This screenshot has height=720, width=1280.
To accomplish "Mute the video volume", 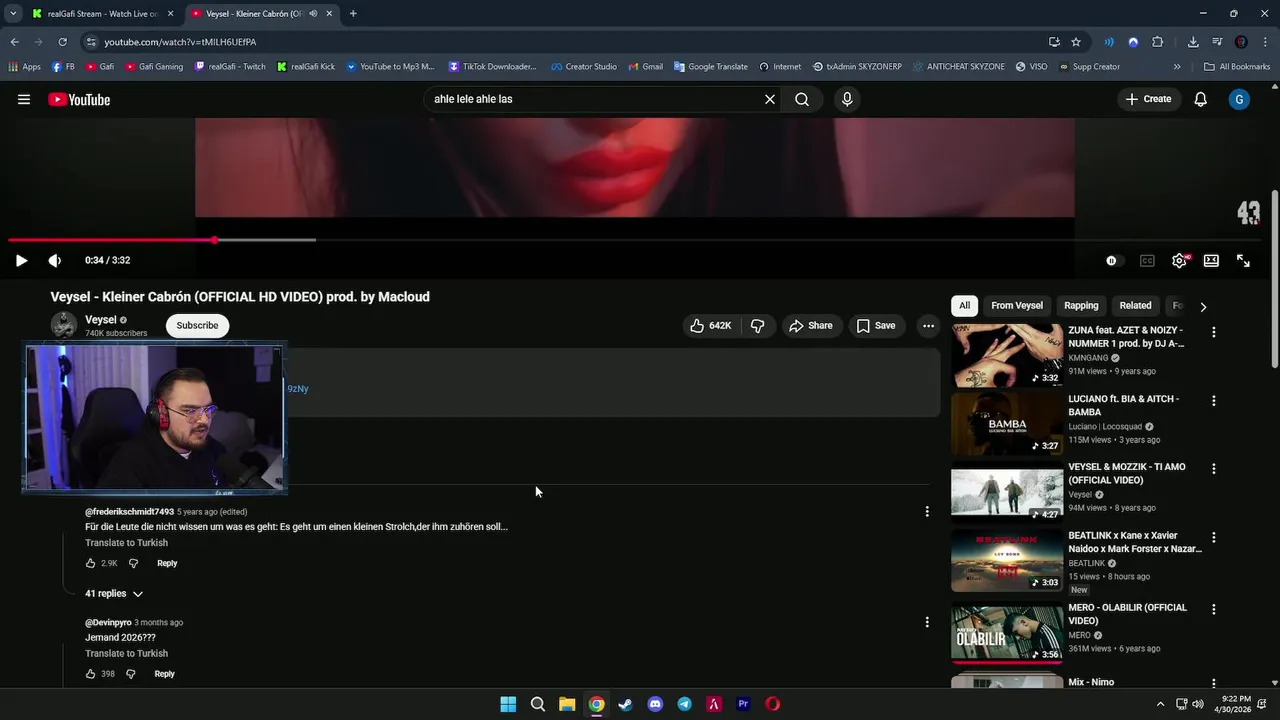I will pyautogui.click(x=55, y=260).
